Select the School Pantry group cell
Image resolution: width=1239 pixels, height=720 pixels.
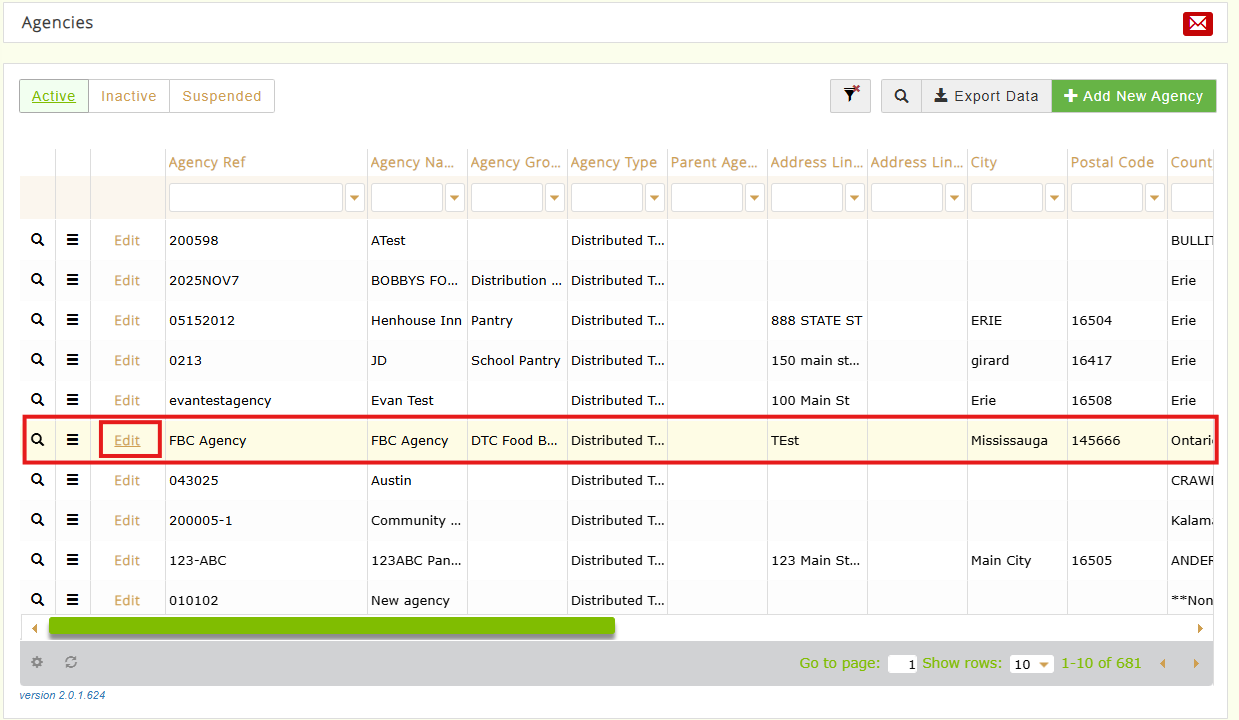[515, 360]
